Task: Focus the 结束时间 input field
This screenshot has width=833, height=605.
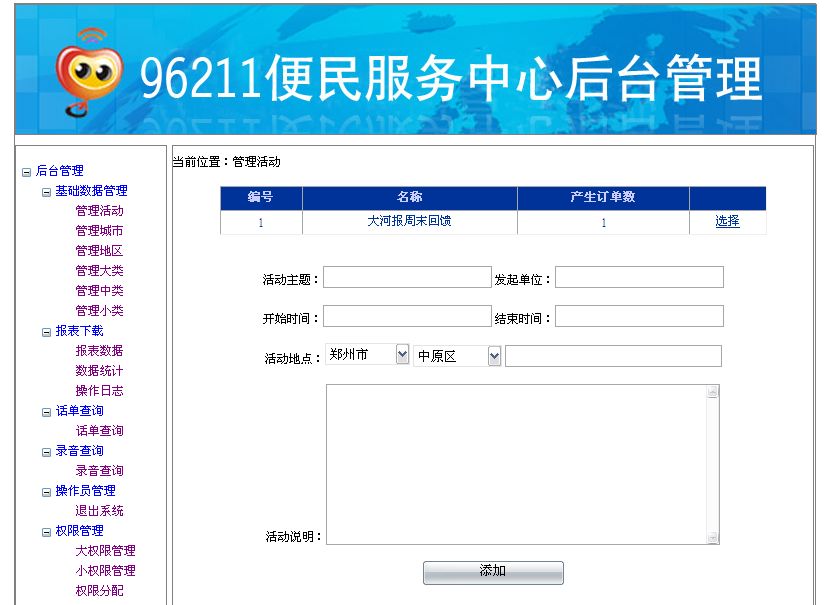Action: pyautogui.click(x=639, y=316)
